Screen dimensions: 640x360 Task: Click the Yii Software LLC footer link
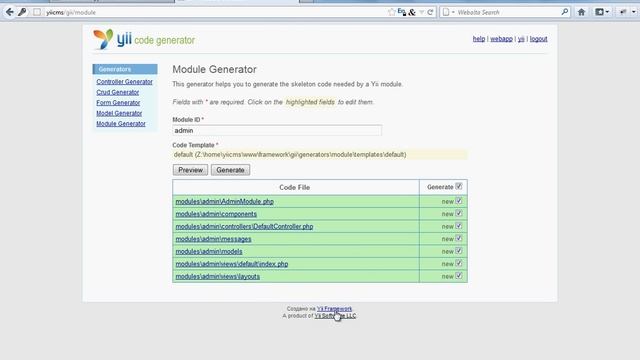(335, 316)
